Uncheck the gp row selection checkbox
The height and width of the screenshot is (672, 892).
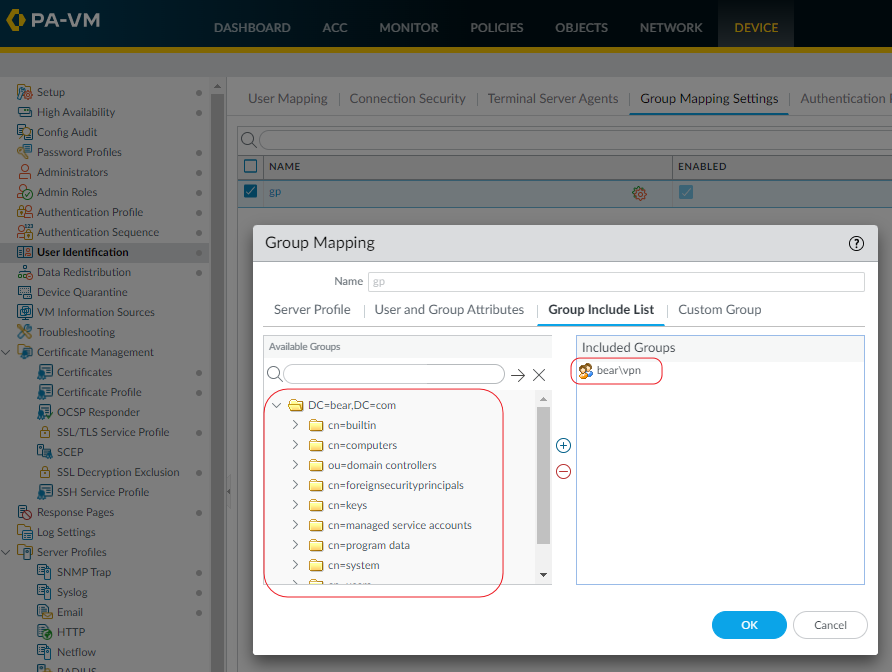(251, 192)
